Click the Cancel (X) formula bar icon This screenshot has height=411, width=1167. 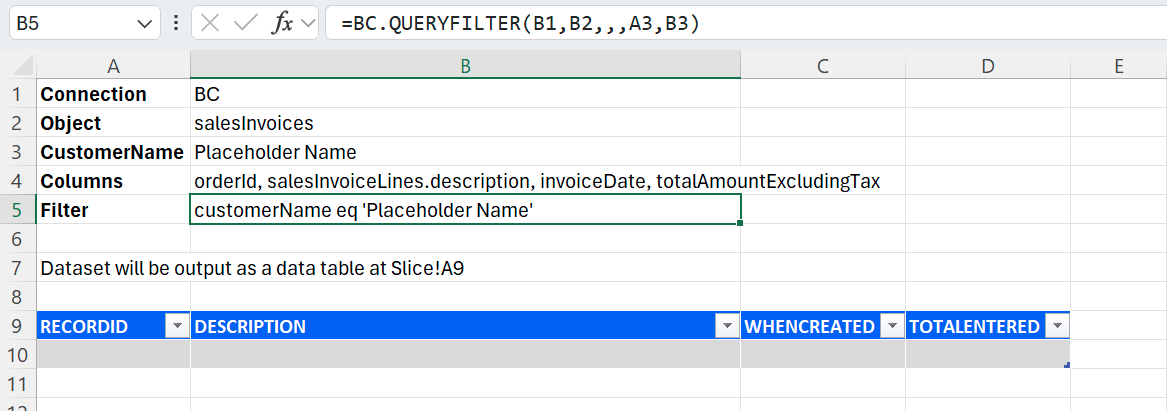click(210, 23)
